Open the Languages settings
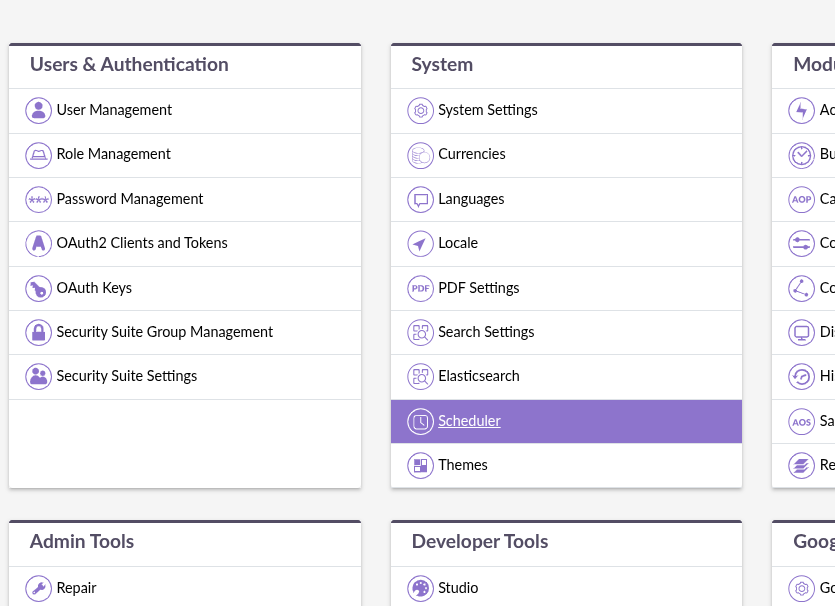Viewport: 835px width, 606px height. [x=471, y=199]
